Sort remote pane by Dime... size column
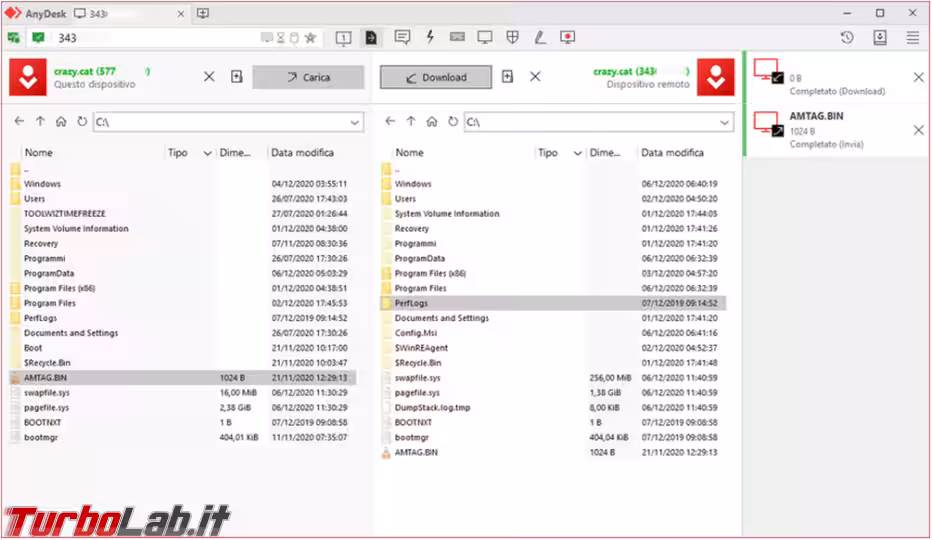Screen dimensions: 932x540 605,153
